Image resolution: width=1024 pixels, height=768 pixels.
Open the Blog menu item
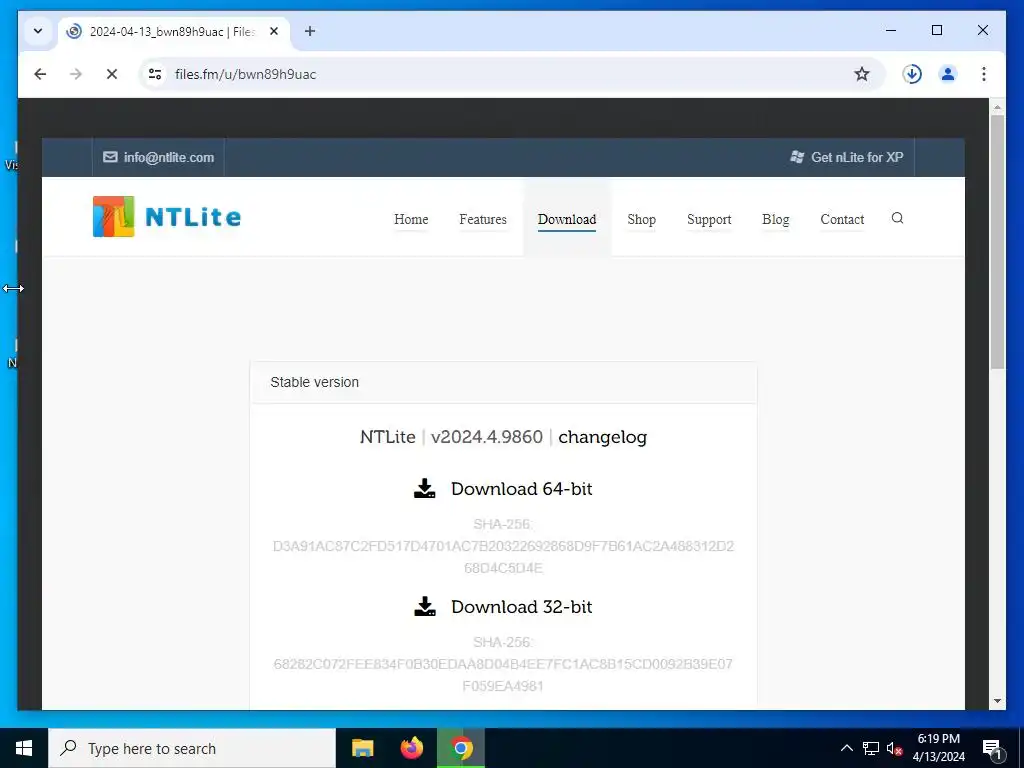[776, 219]
